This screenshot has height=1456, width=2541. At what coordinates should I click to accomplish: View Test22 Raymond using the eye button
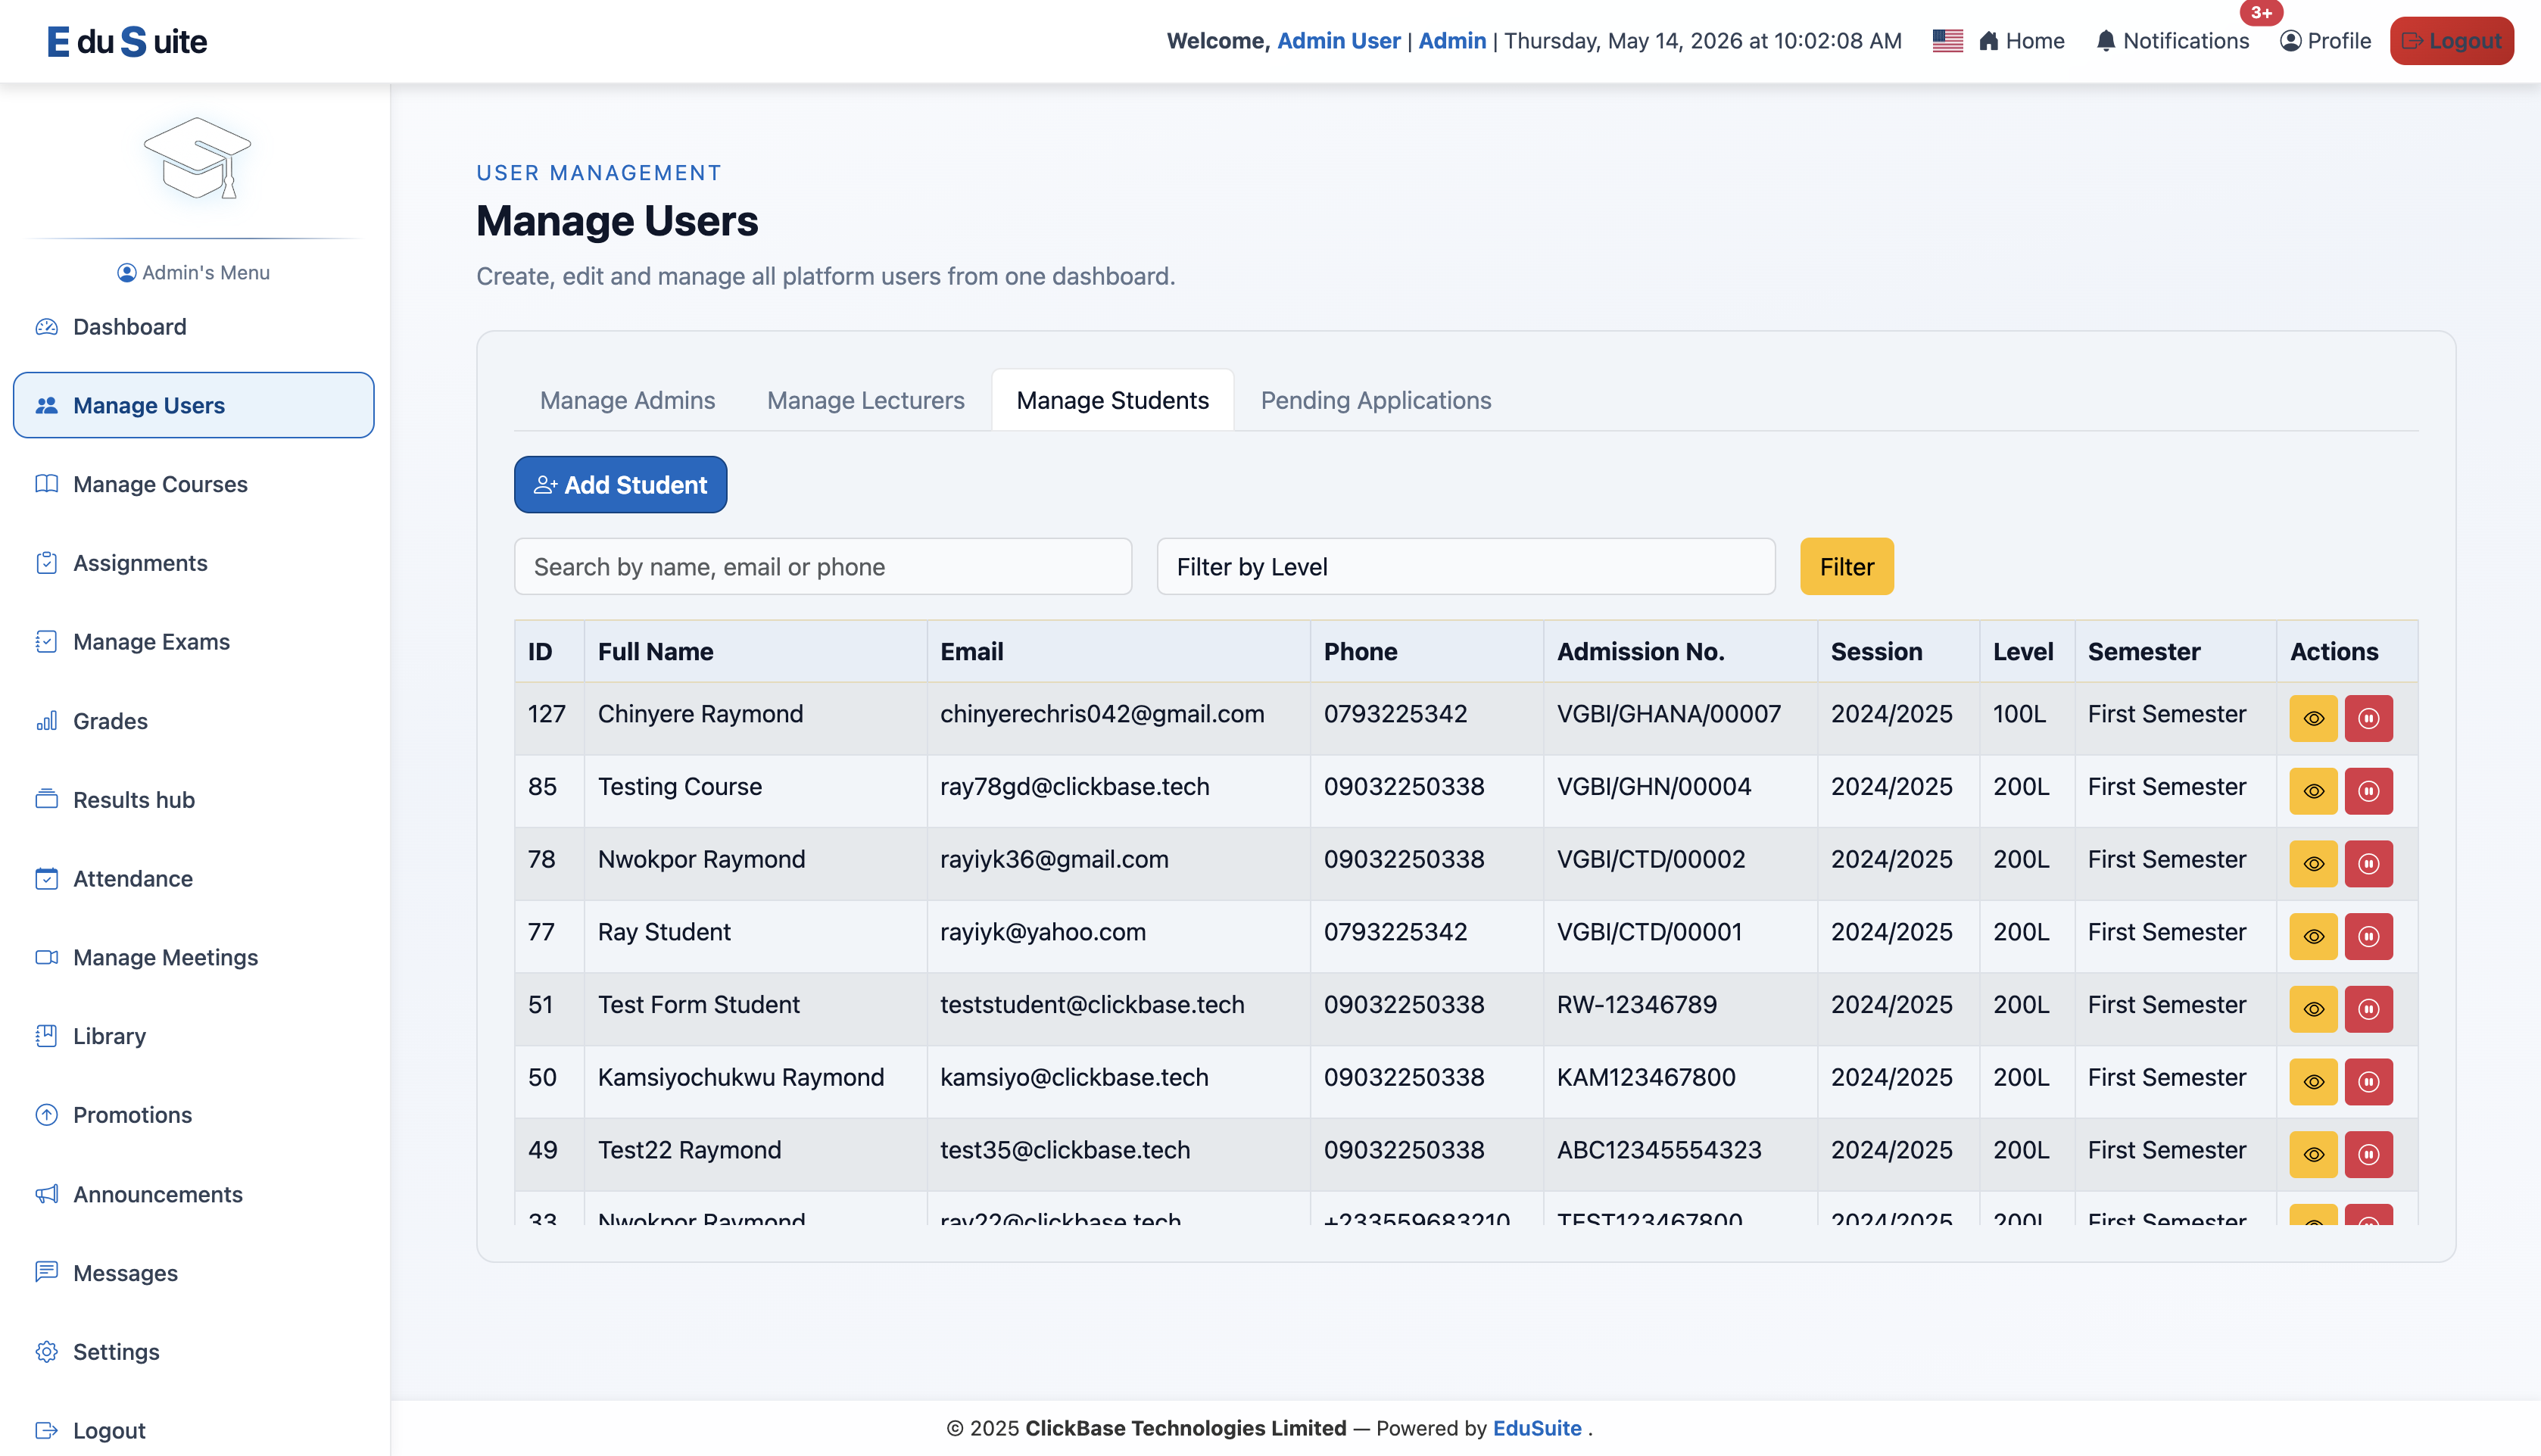coord(2313,1154)
